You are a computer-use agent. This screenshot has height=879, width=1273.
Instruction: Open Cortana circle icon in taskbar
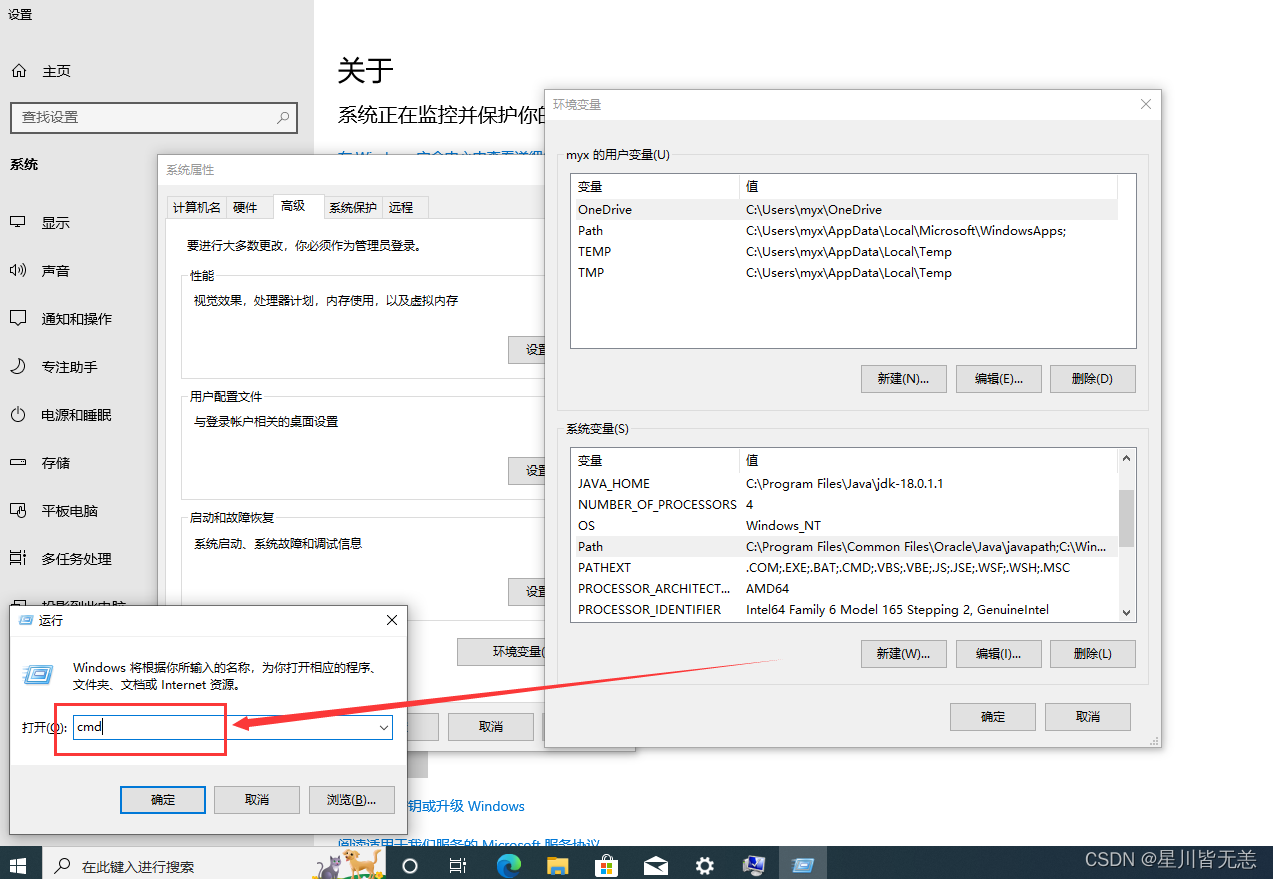(x=409, y=865)
